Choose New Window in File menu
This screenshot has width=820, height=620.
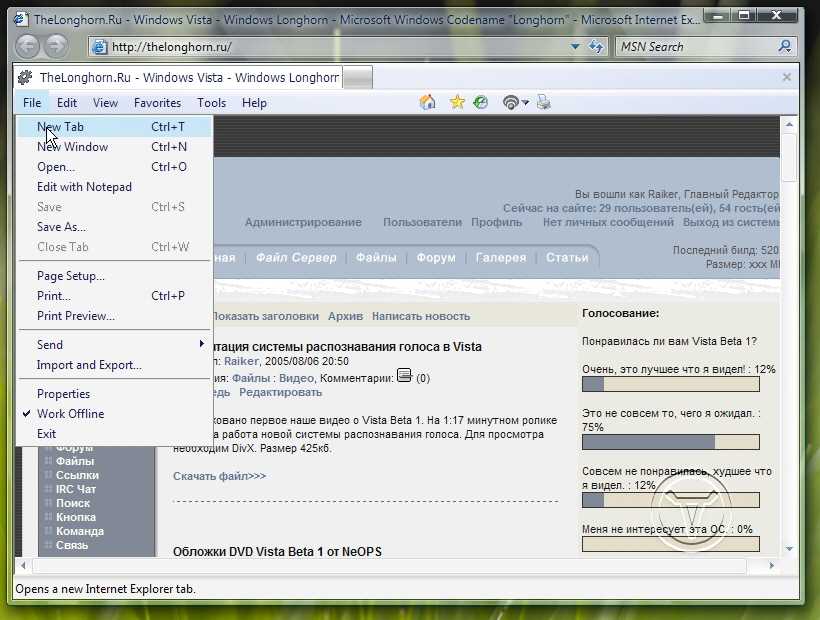(x=115, y=147)
